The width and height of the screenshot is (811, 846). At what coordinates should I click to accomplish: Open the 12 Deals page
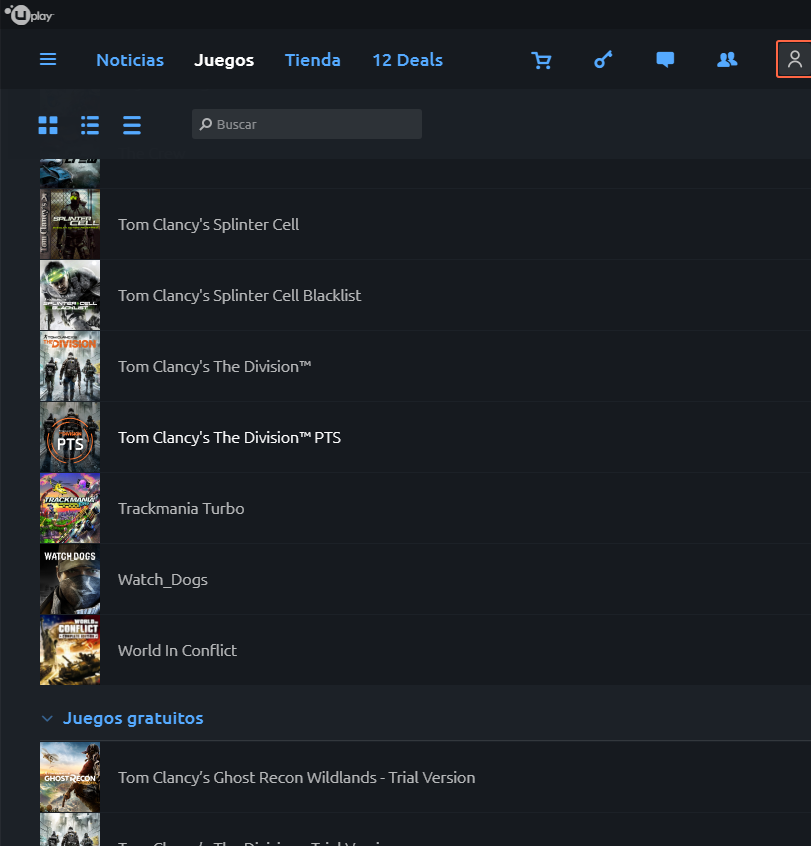(x=407, y=60)
